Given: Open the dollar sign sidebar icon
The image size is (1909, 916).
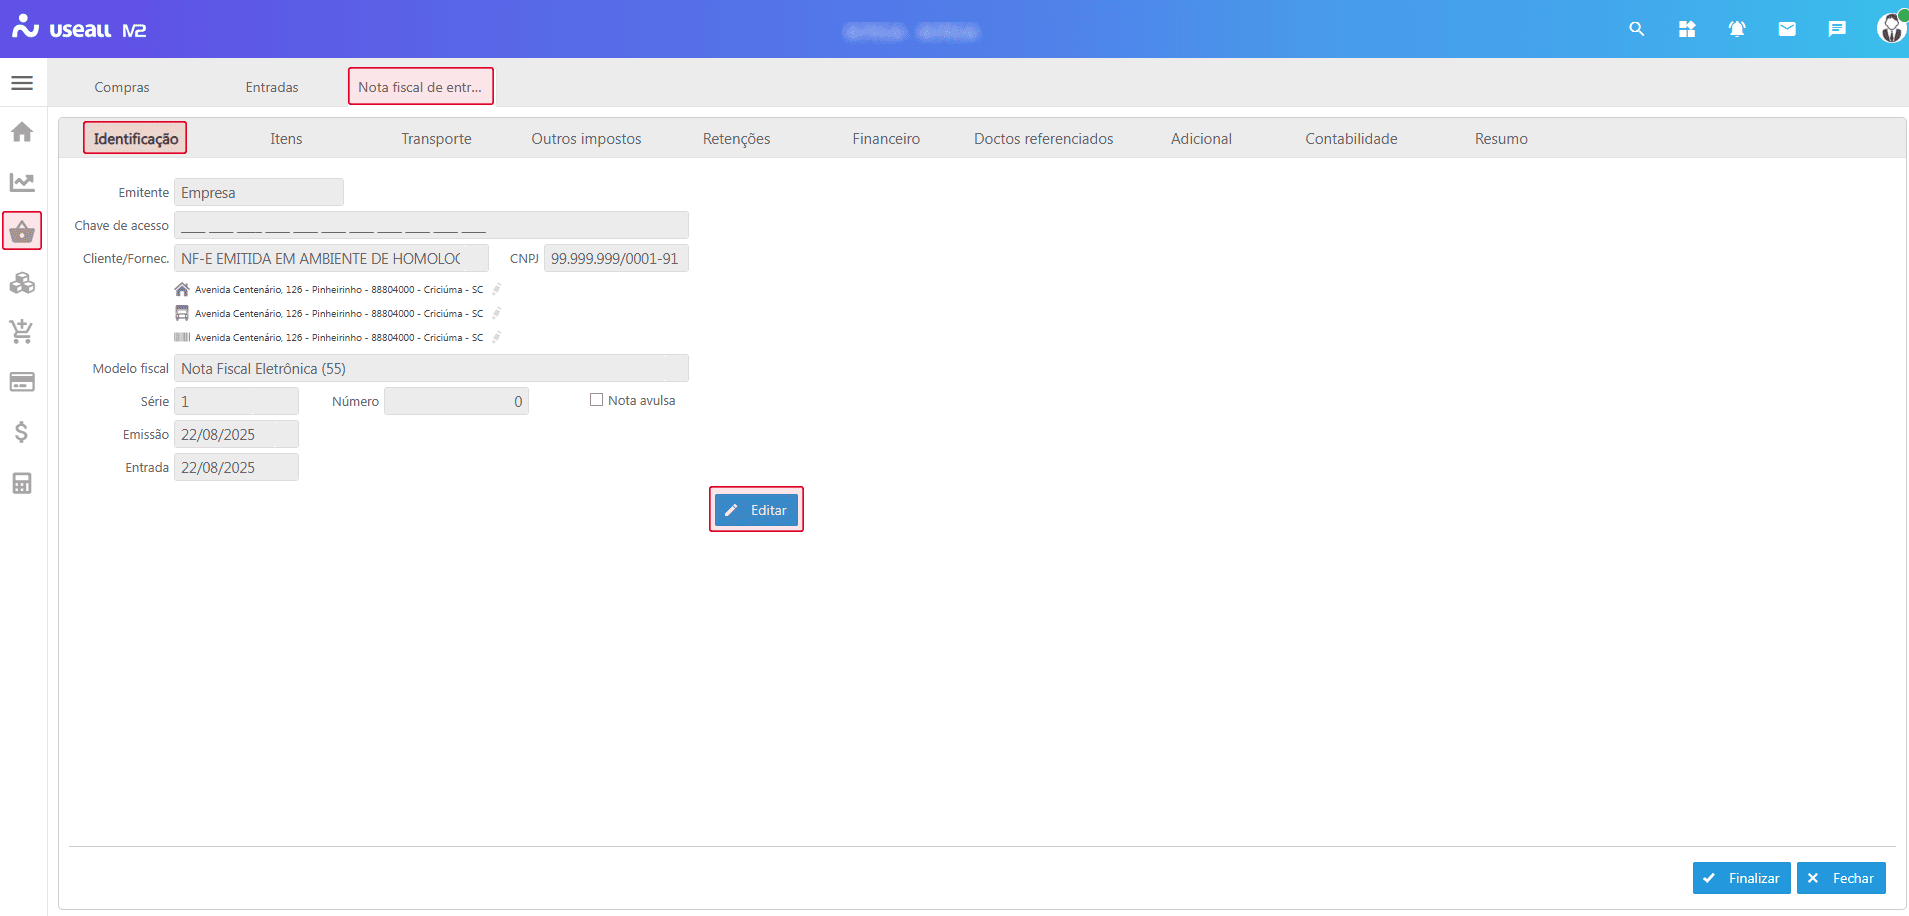Looking at the screenshot, I should tap(22, 432).
